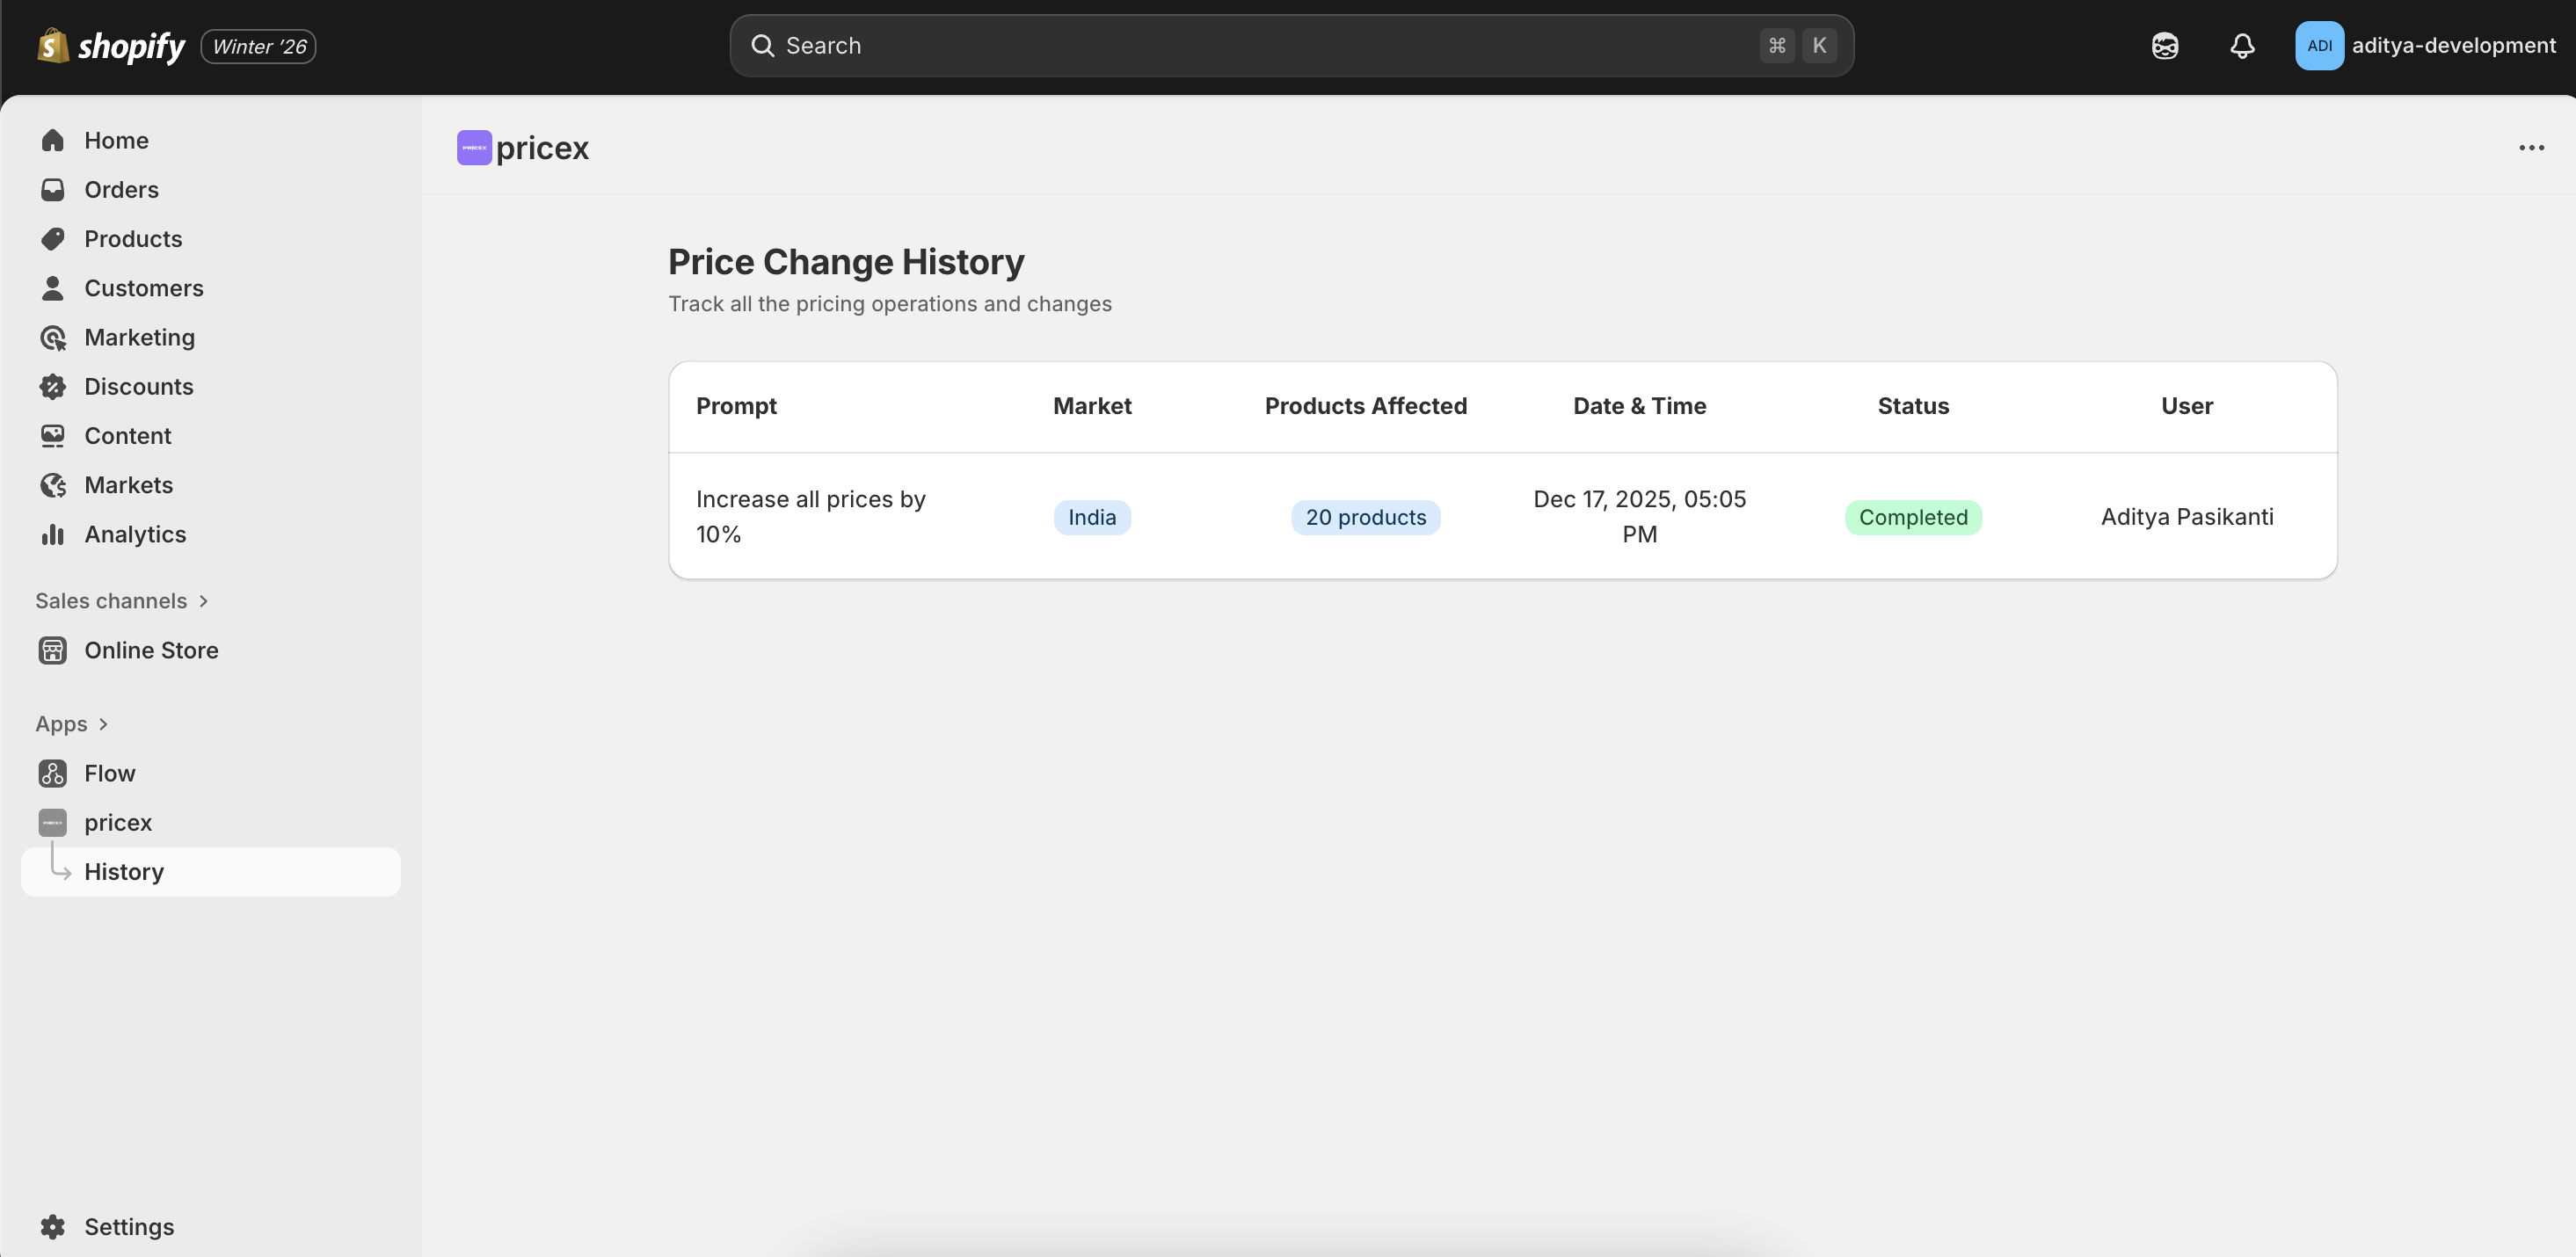This screenshot has width=2576, height=1257.
Task: Open Products from the sidebar icon
Action: [x=54, y=238]
